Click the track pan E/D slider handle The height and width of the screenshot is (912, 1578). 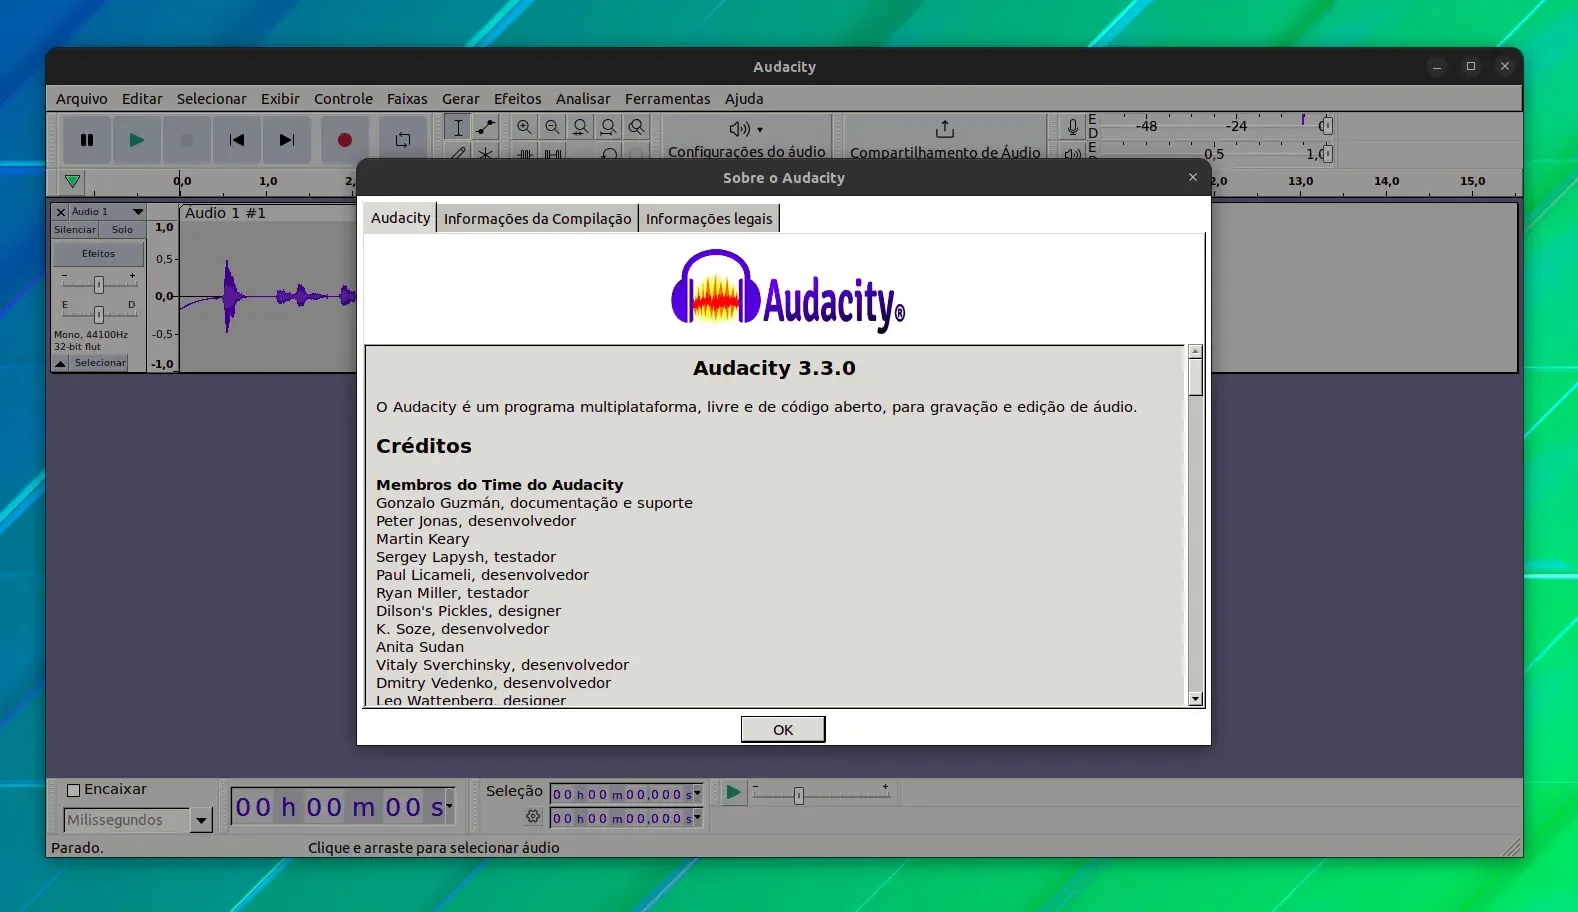tap(98, 315)
